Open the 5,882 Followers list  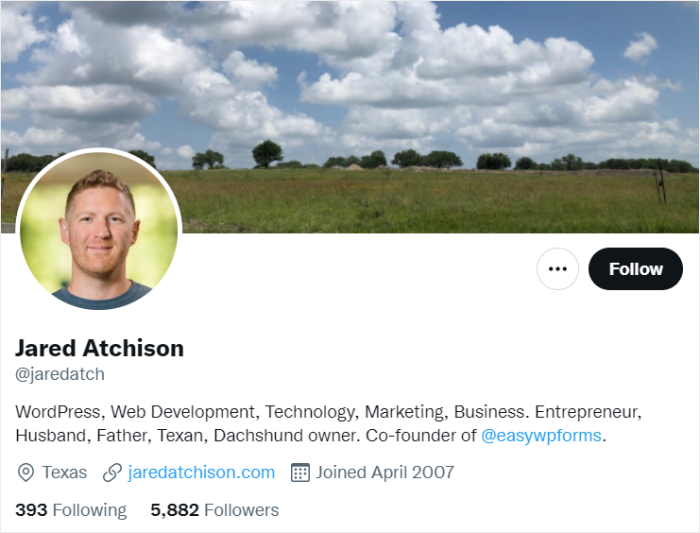(x=215, y=510)
